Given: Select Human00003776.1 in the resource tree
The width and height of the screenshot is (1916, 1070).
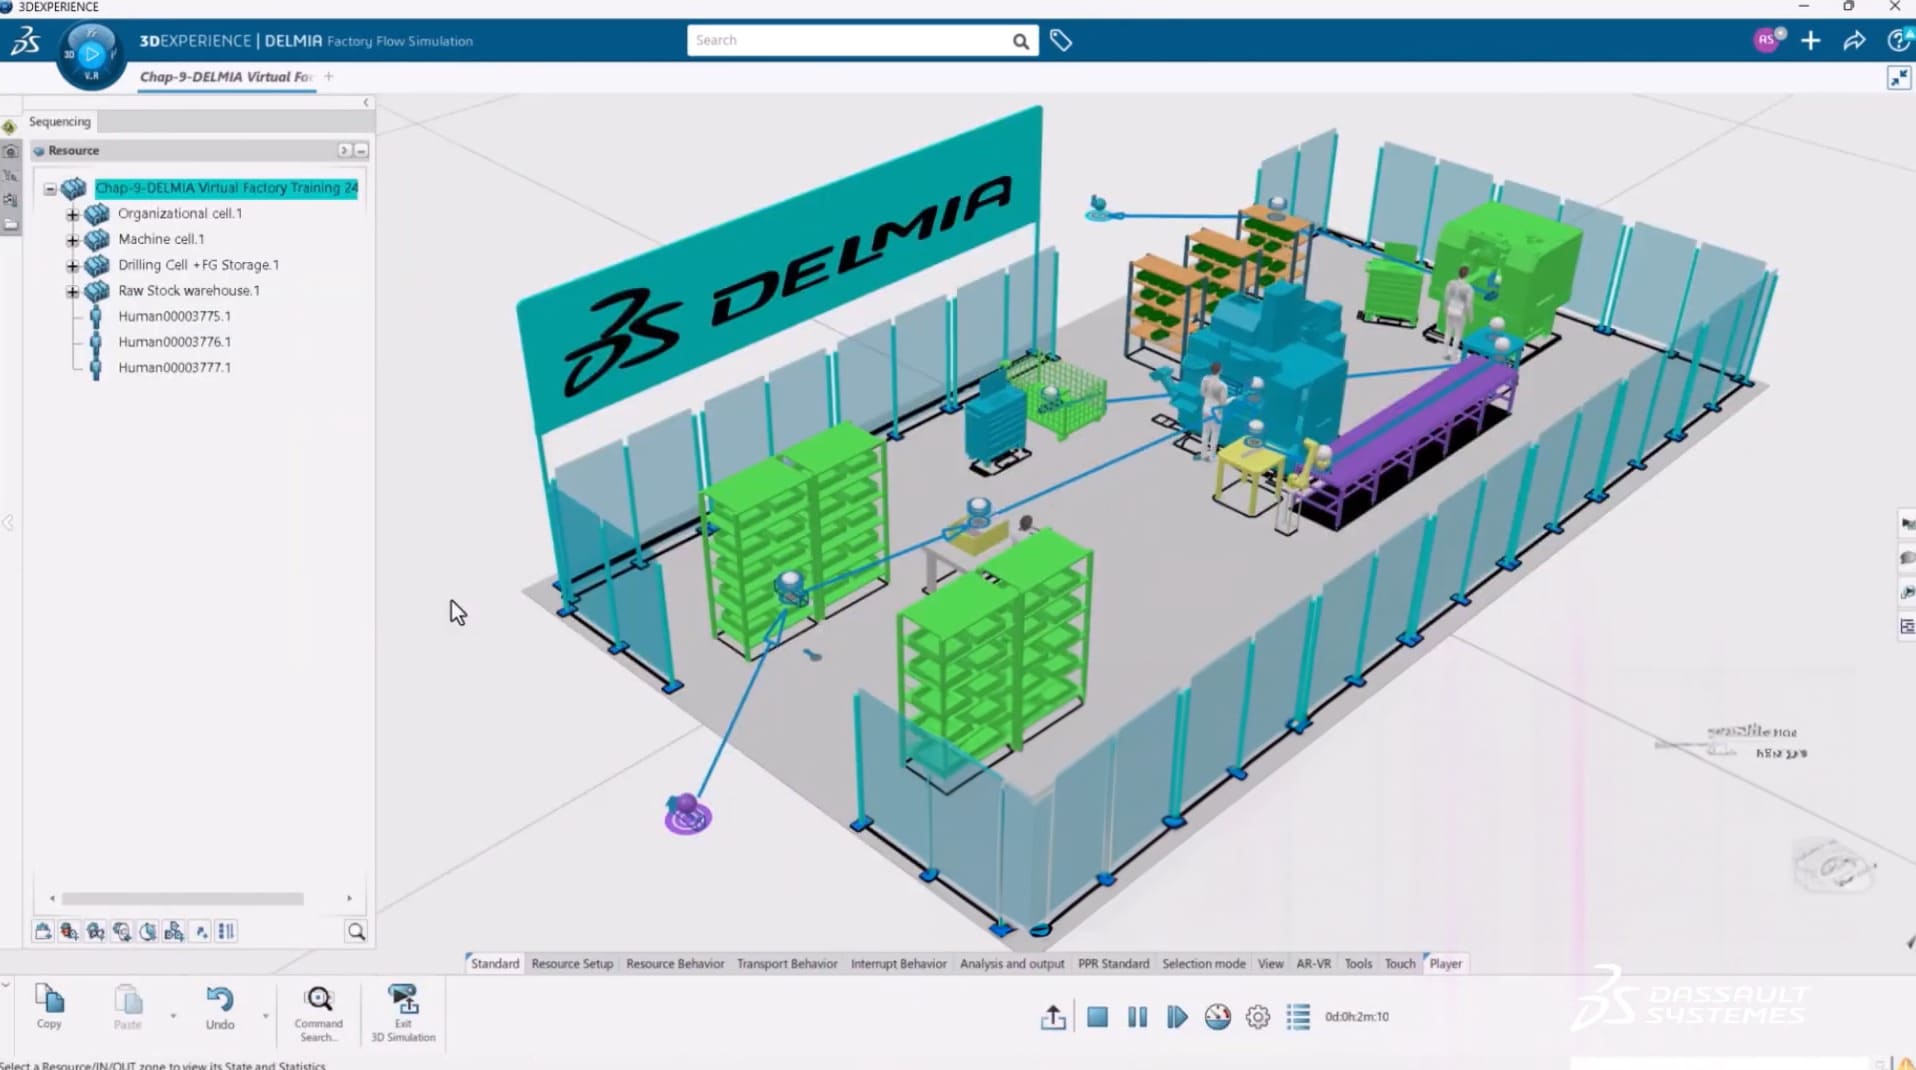Looking at the screenshot, I should click(174, 342).
